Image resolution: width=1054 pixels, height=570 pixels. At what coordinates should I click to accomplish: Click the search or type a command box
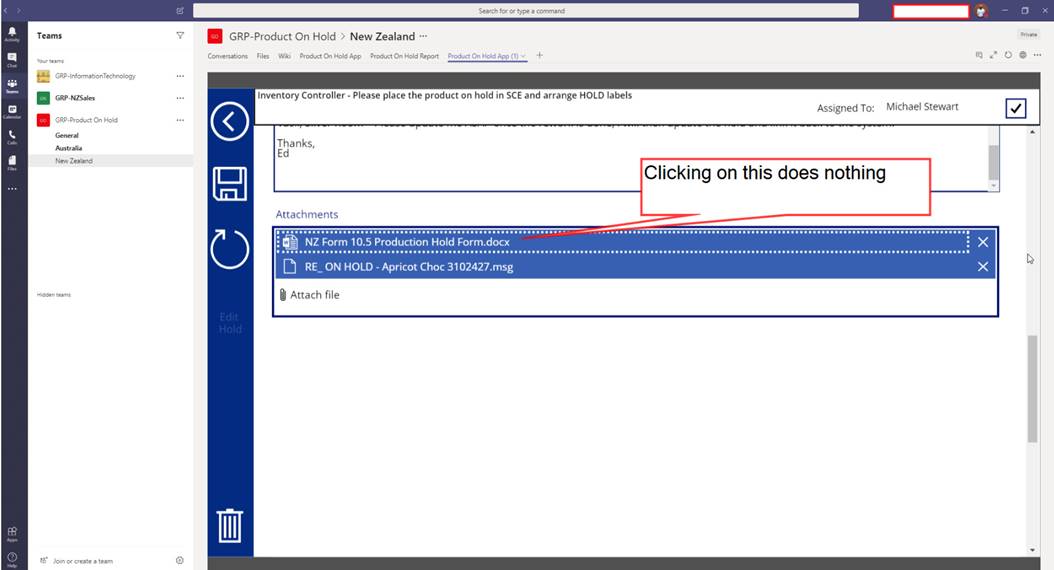526,11
